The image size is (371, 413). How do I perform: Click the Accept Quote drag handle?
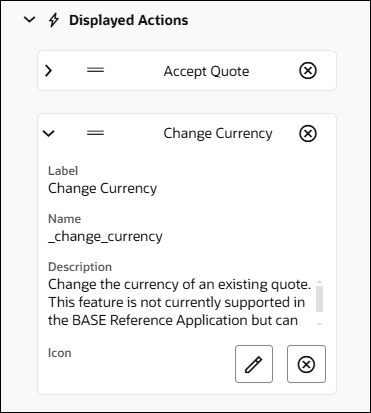96,70
